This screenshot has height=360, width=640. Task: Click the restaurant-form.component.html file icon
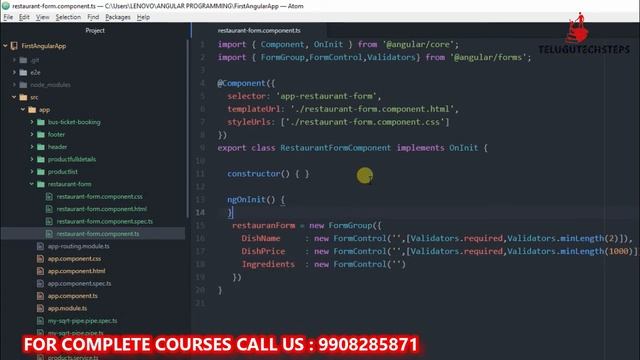pos(49,209)
